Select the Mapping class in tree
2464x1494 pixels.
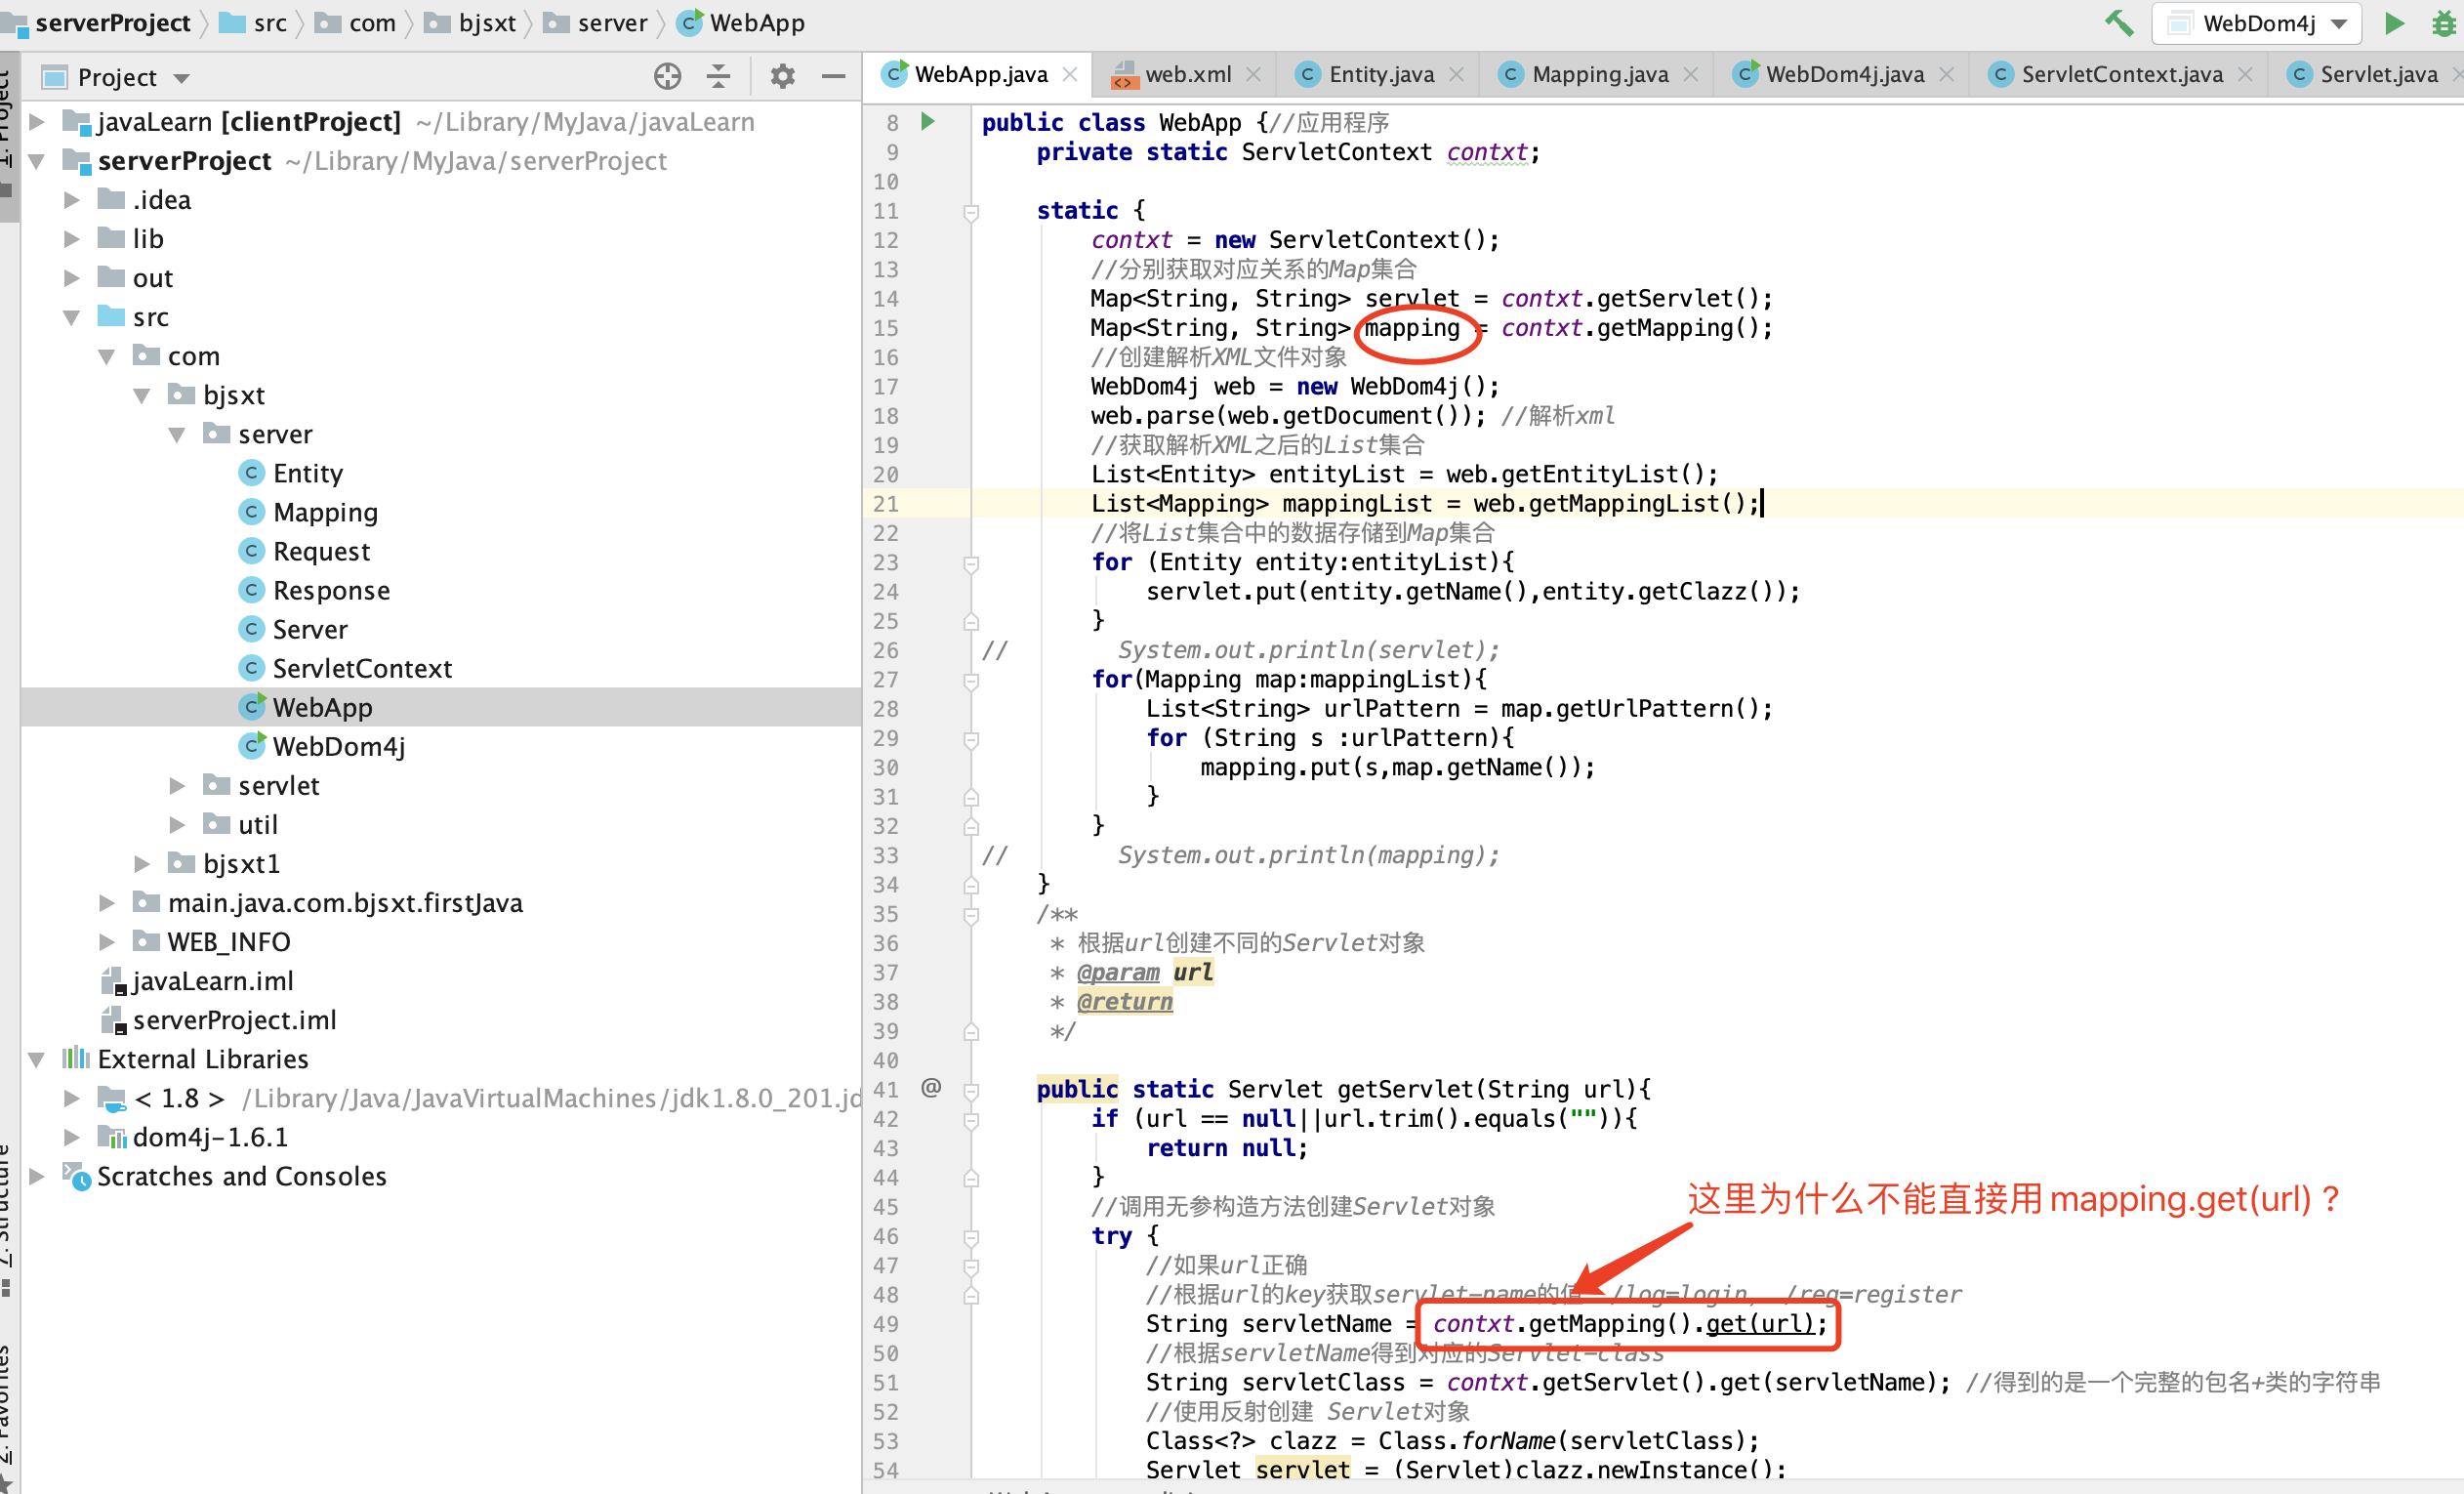point(324,512)
